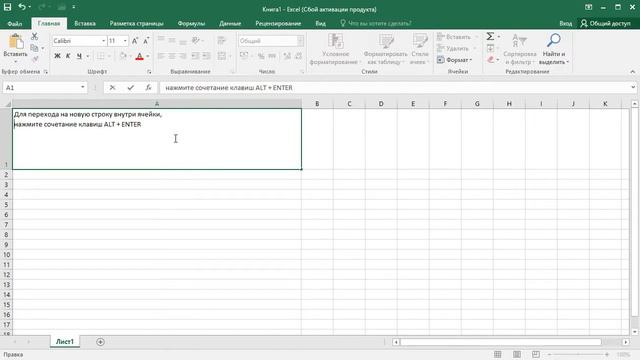Viewport: 640px width, 360px height.
Task: Click the large Вставить paste icon
Action: (16, 42)
